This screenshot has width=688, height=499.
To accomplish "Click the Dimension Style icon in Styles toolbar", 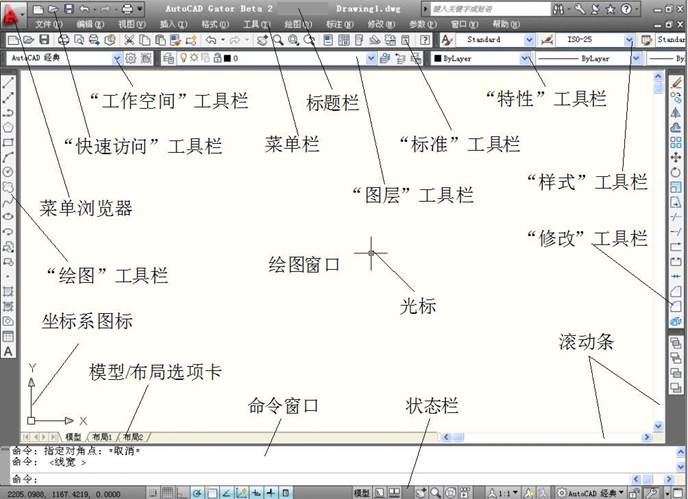I will pyautogui.click(x=547, y=40).
